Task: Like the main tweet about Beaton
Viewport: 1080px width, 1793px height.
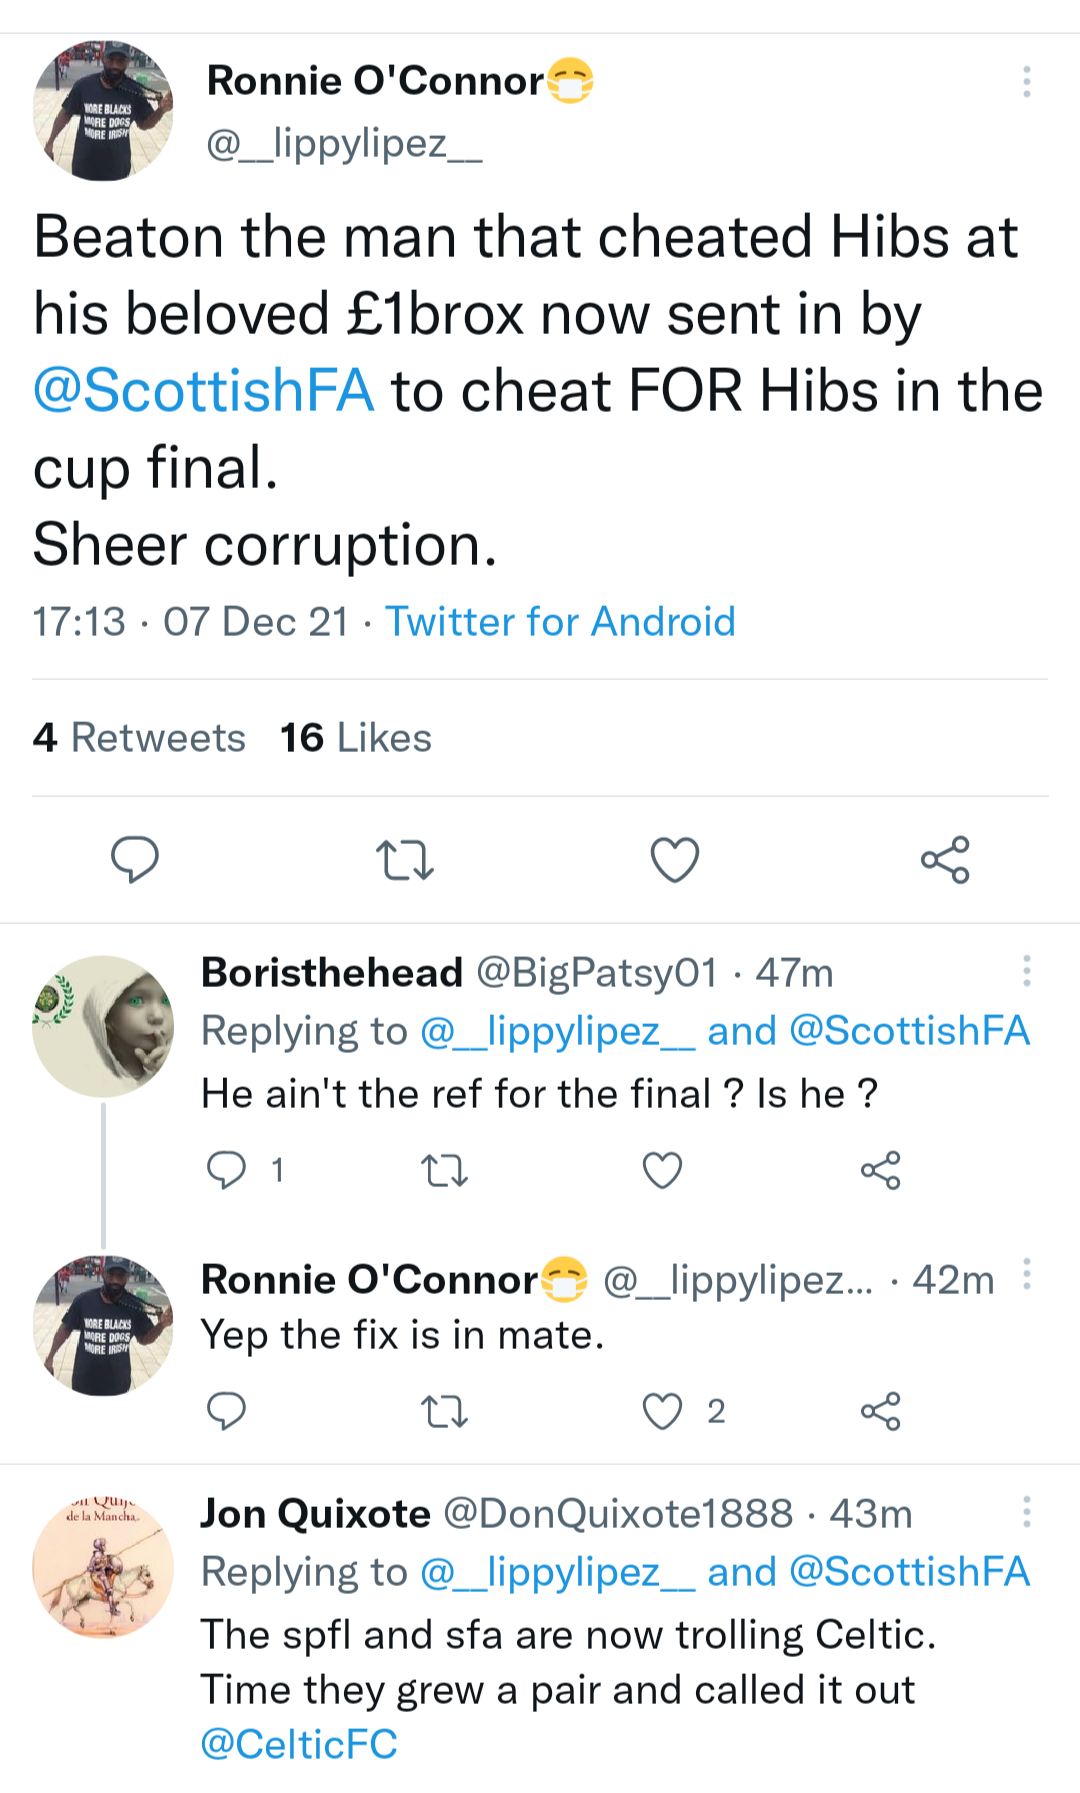Action: click(675, 859)
